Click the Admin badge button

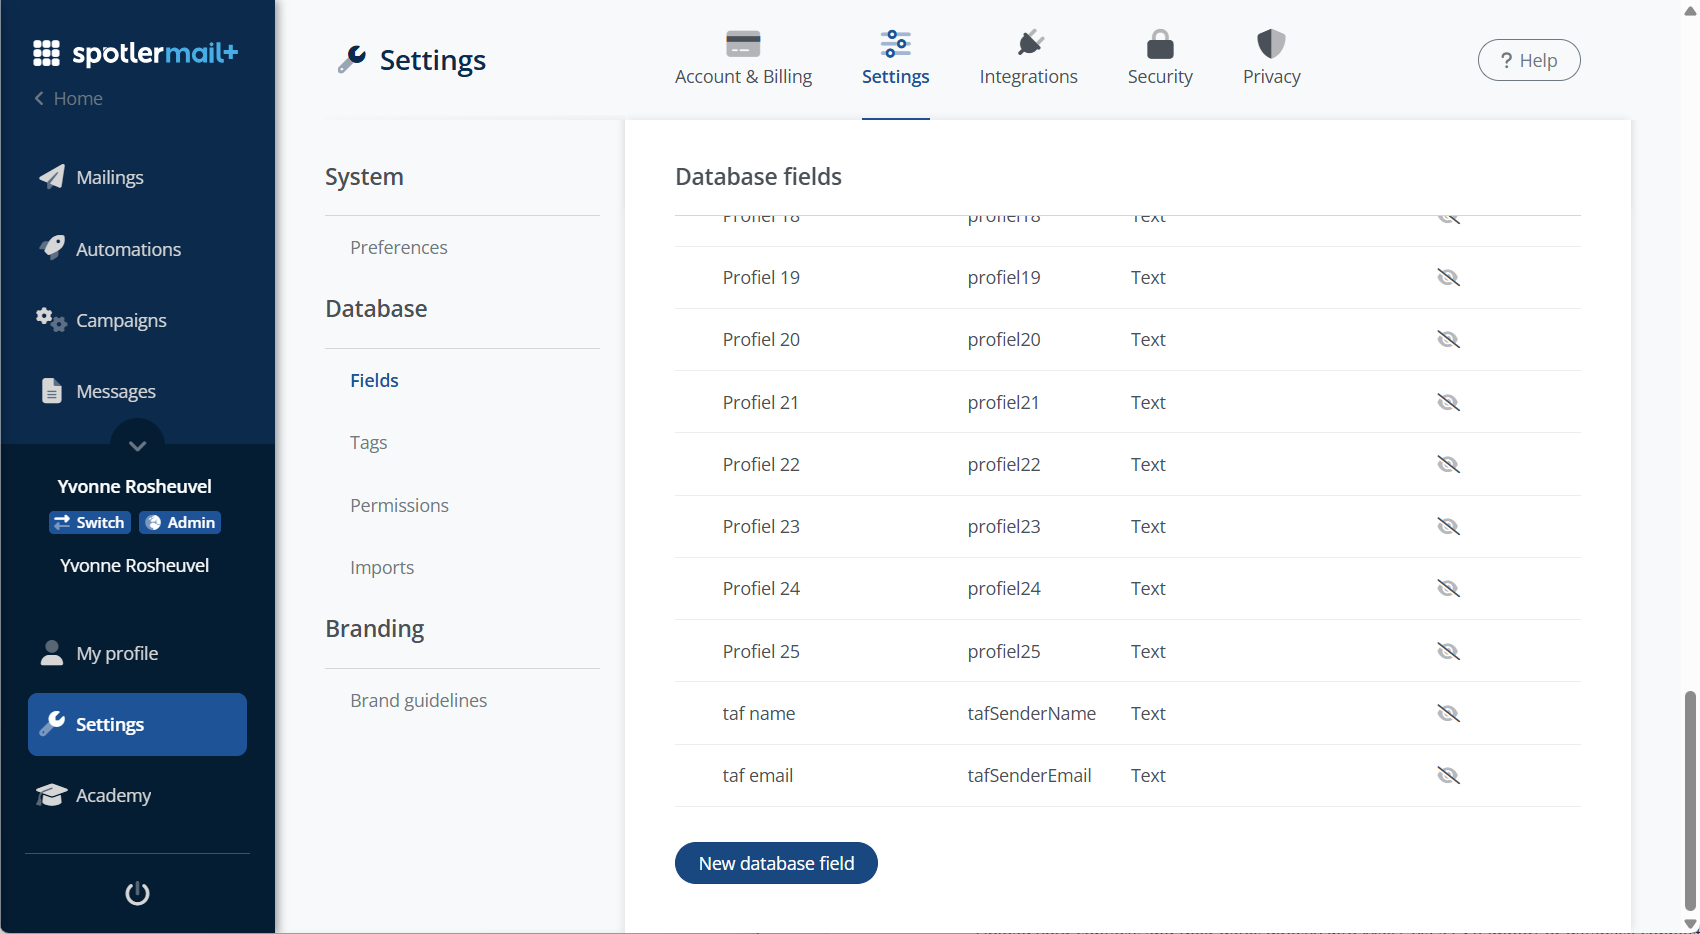point(180,522)
